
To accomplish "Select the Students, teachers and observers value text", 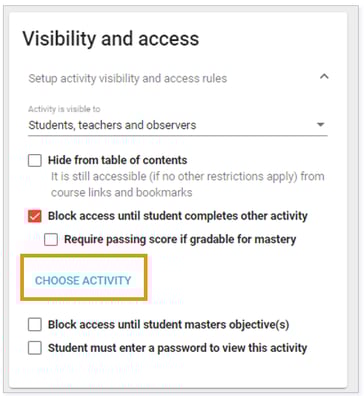I will tap(112, 125).
